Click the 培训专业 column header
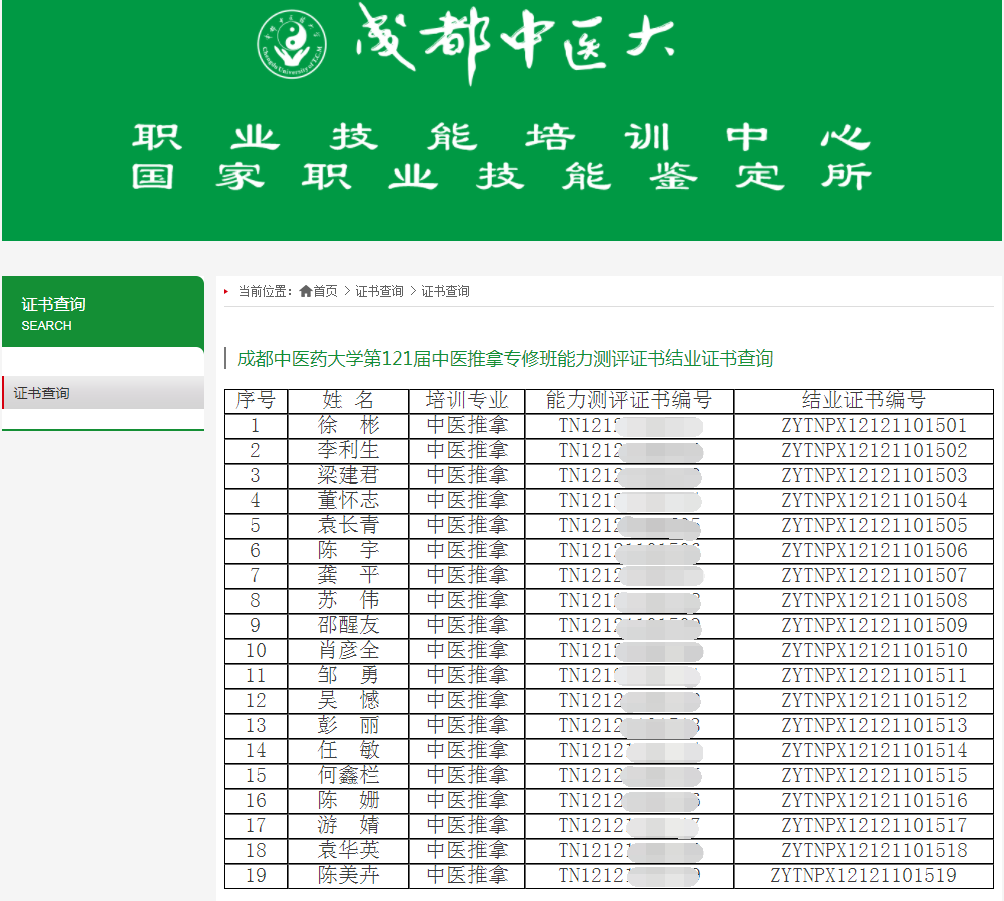The height and width of the screenshot is (901, 1004). [467, 400]
